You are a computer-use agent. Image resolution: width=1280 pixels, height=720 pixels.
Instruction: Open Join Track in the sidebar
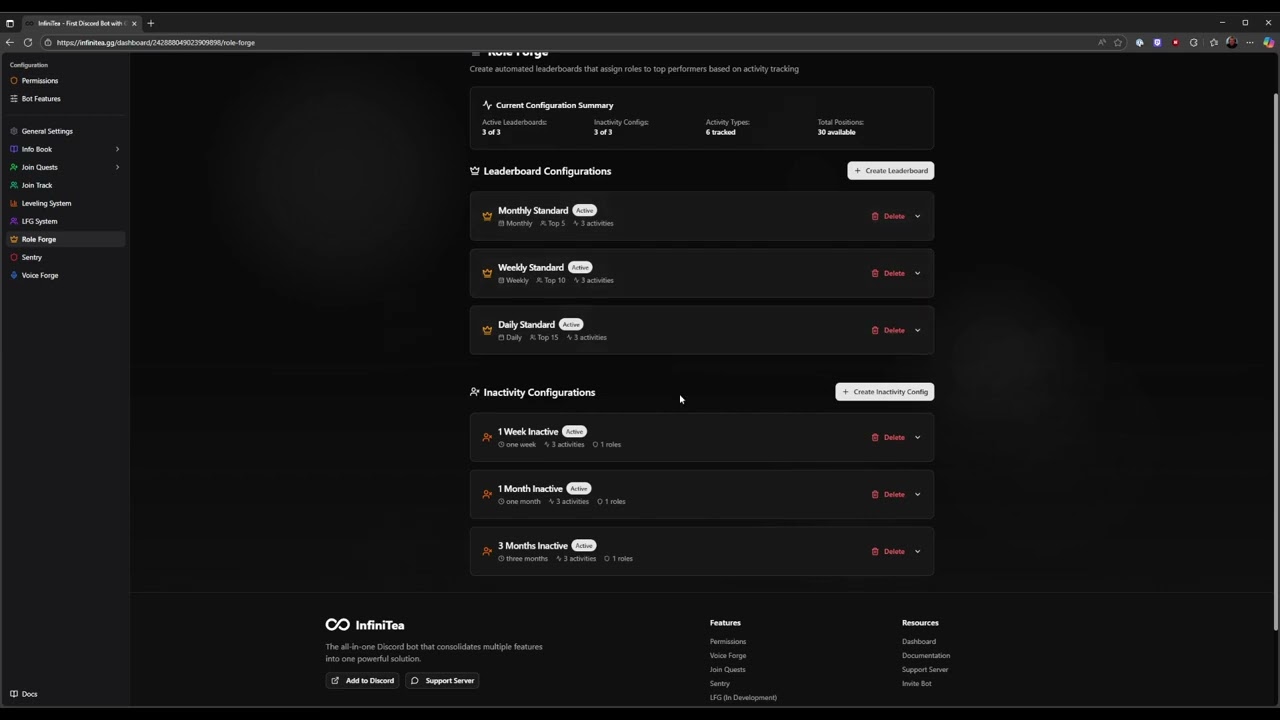[x=37, y=185]
